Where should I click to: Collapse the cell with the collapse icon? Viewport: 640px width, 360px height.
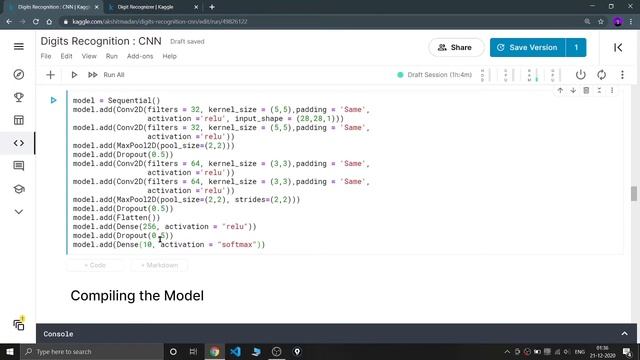click(x=599, y=91)
